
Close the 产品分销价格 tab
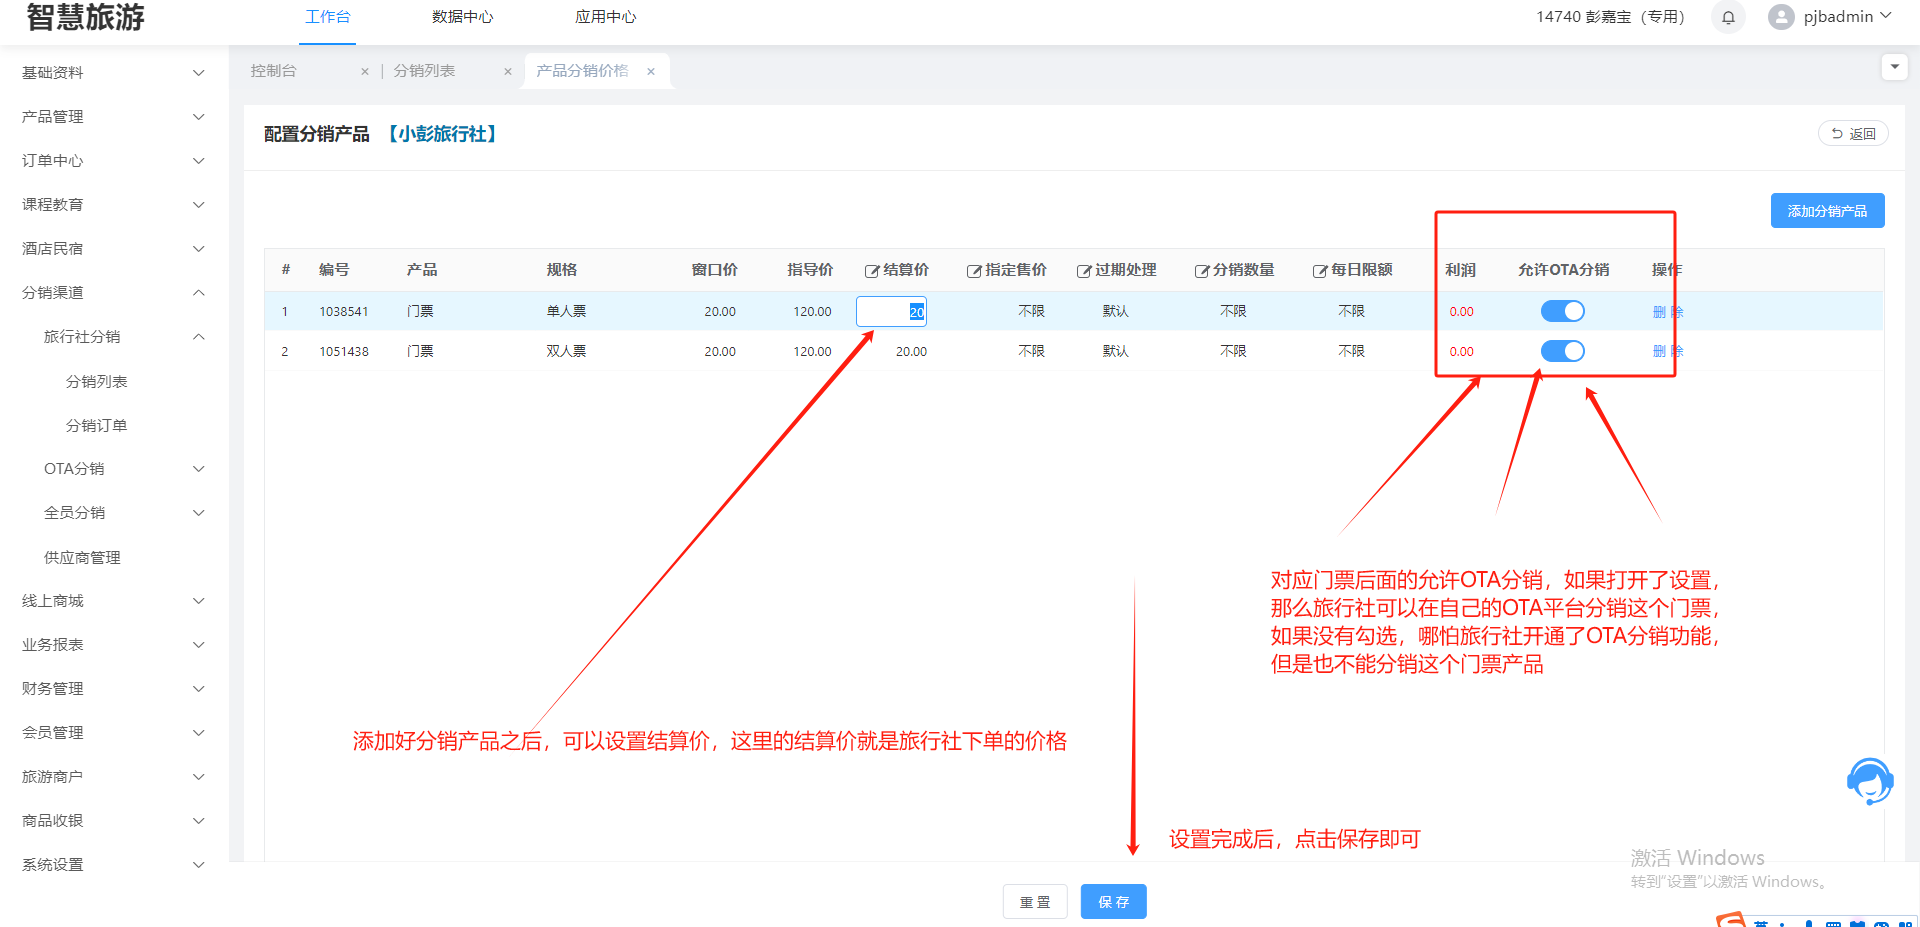(651, 72)
